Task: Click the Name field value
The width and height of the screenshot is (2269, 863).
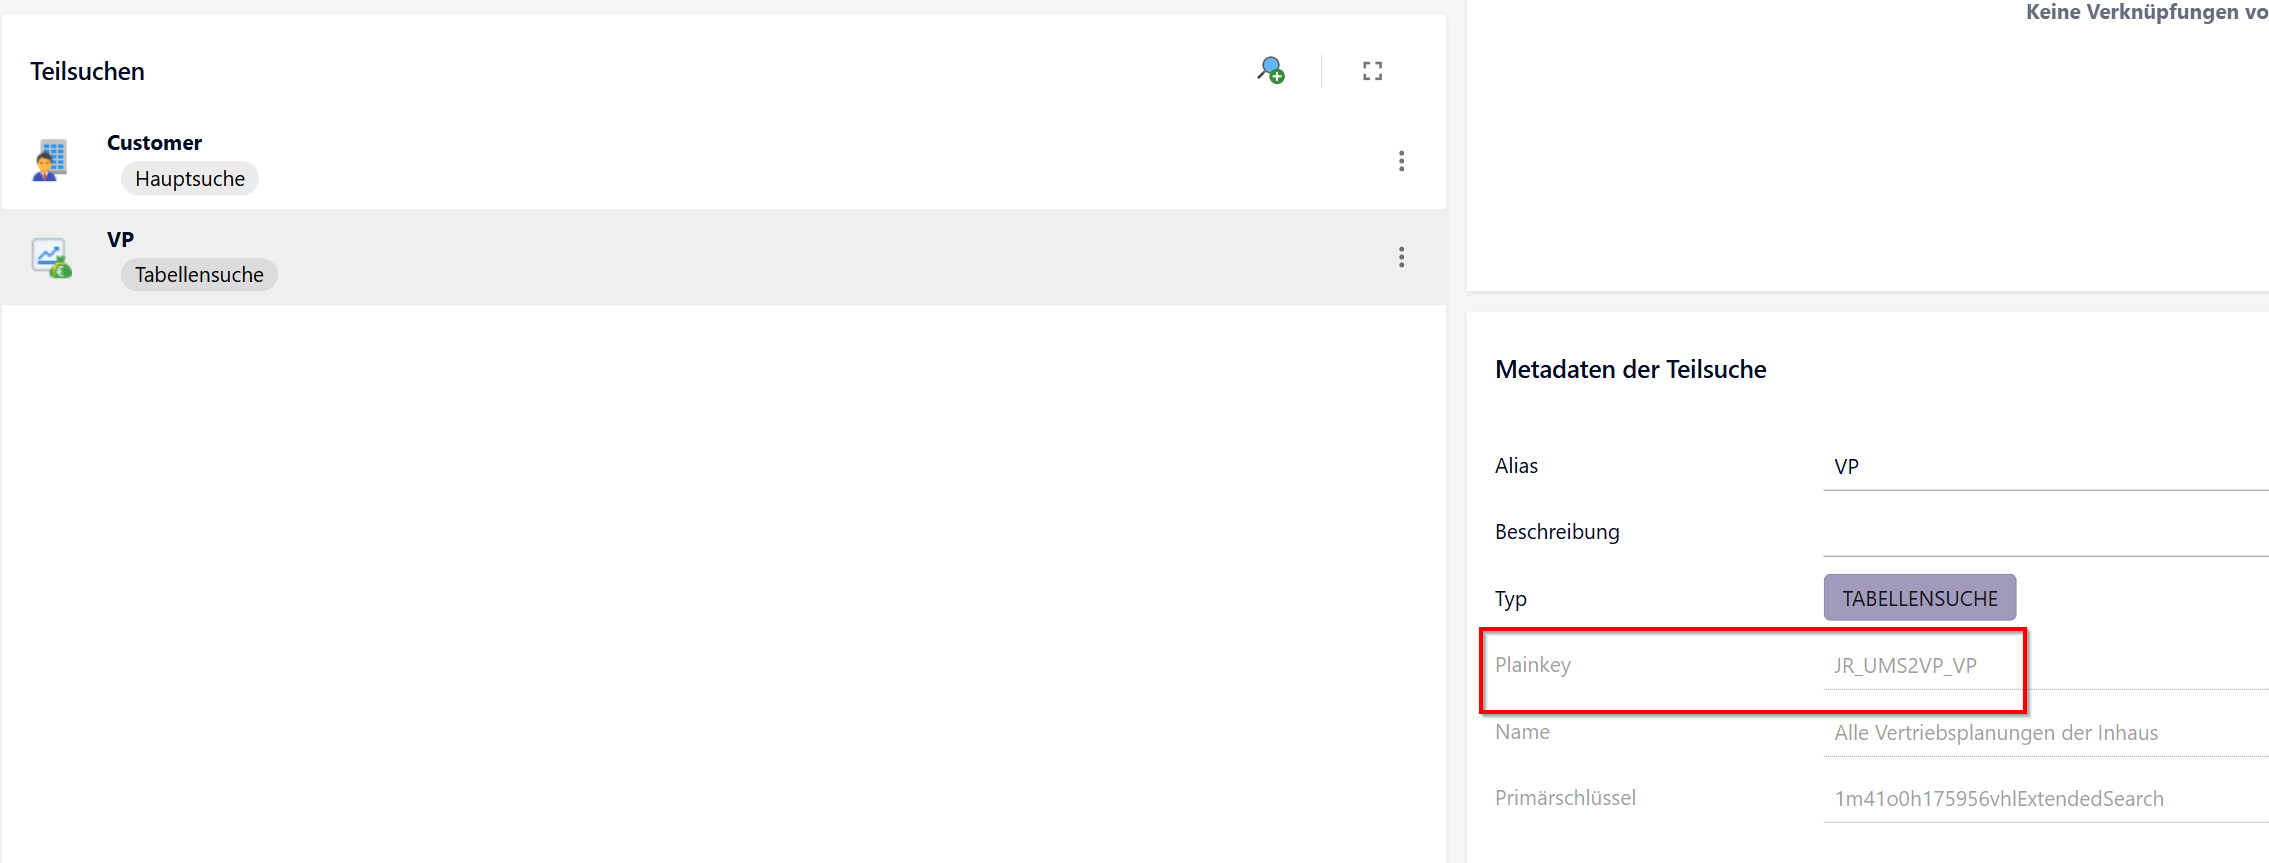Action: pos(1996,733)
